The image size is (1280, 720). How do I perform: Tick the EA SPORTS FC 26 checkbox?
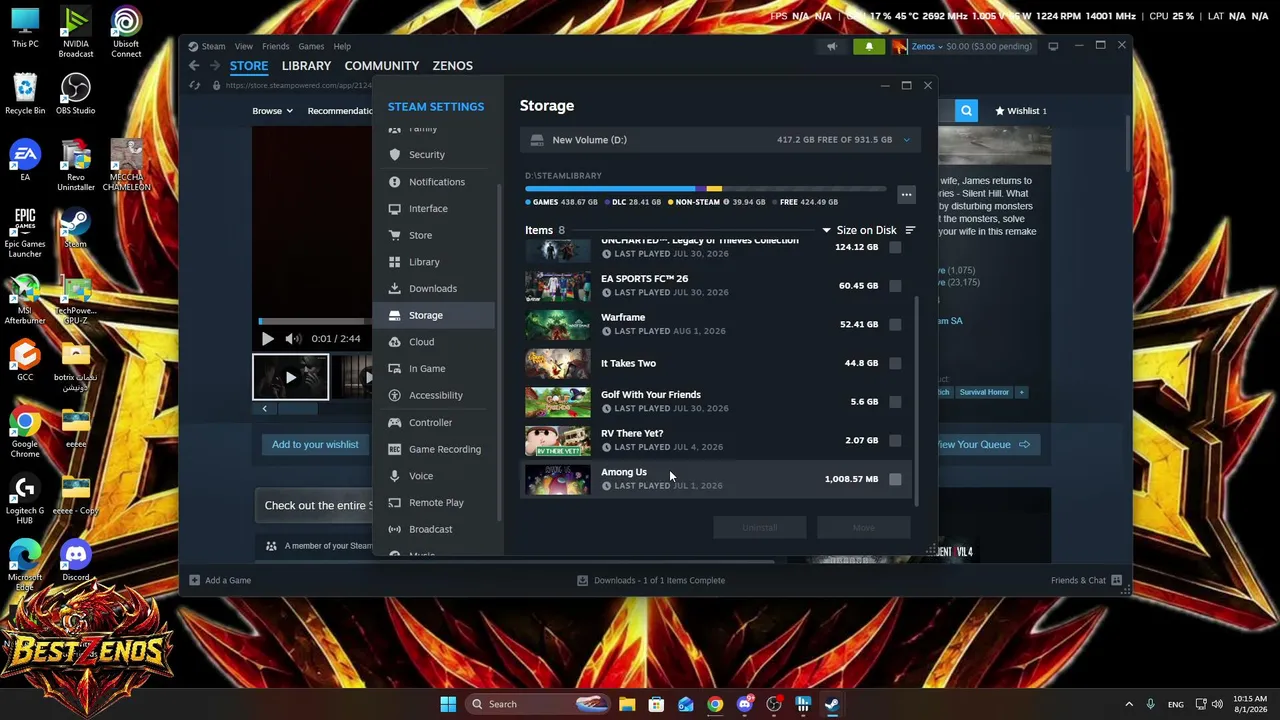tap(895, 286)
